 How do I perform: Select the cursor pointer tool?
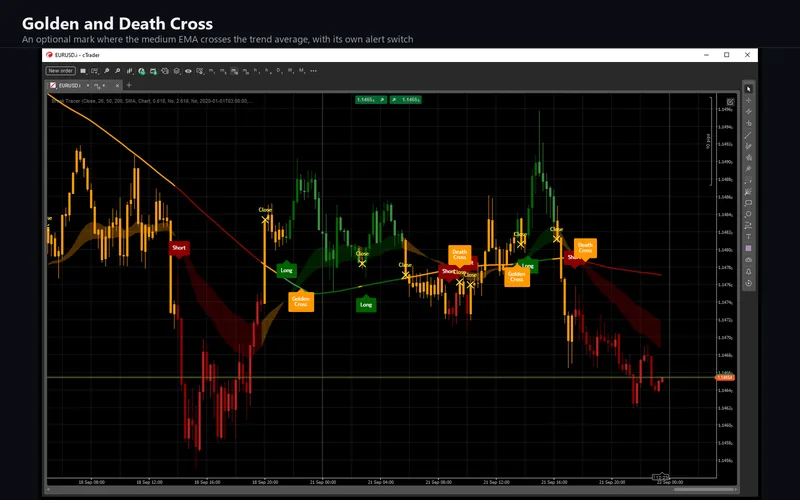pos(748,89)
